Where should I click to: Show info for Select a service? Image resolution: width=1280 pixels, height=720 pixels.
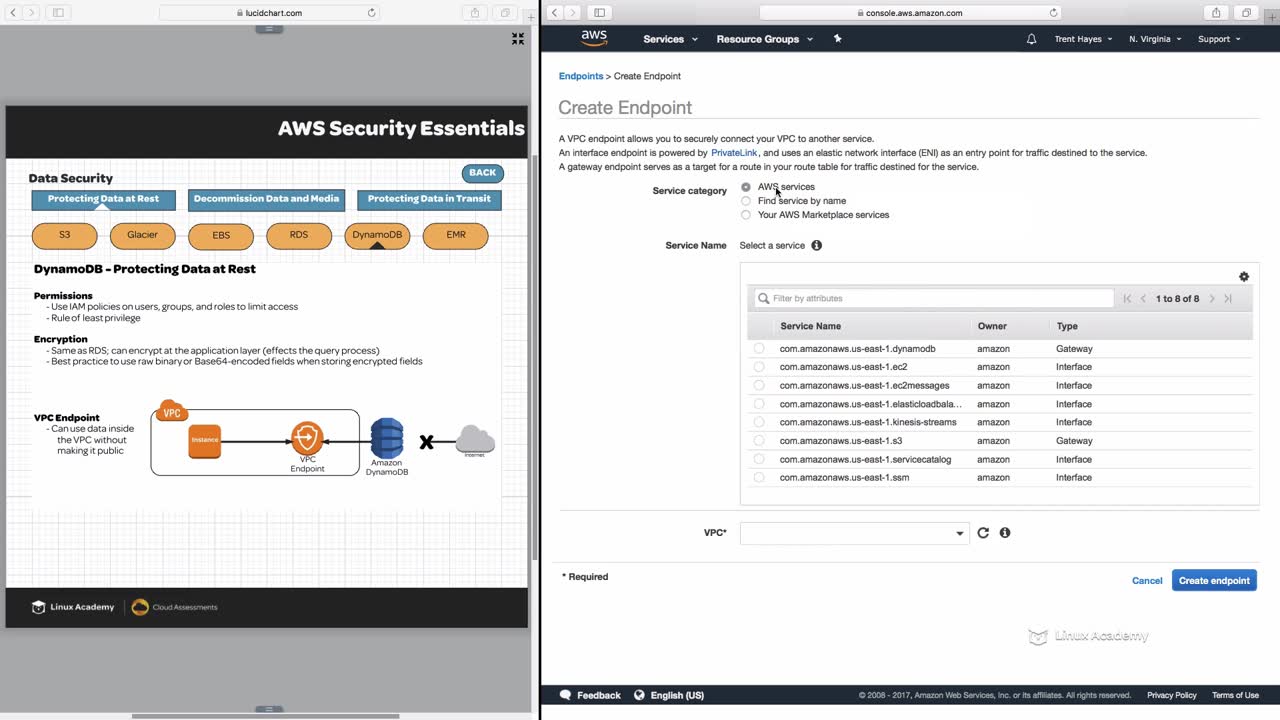click(x=817, y=245)
